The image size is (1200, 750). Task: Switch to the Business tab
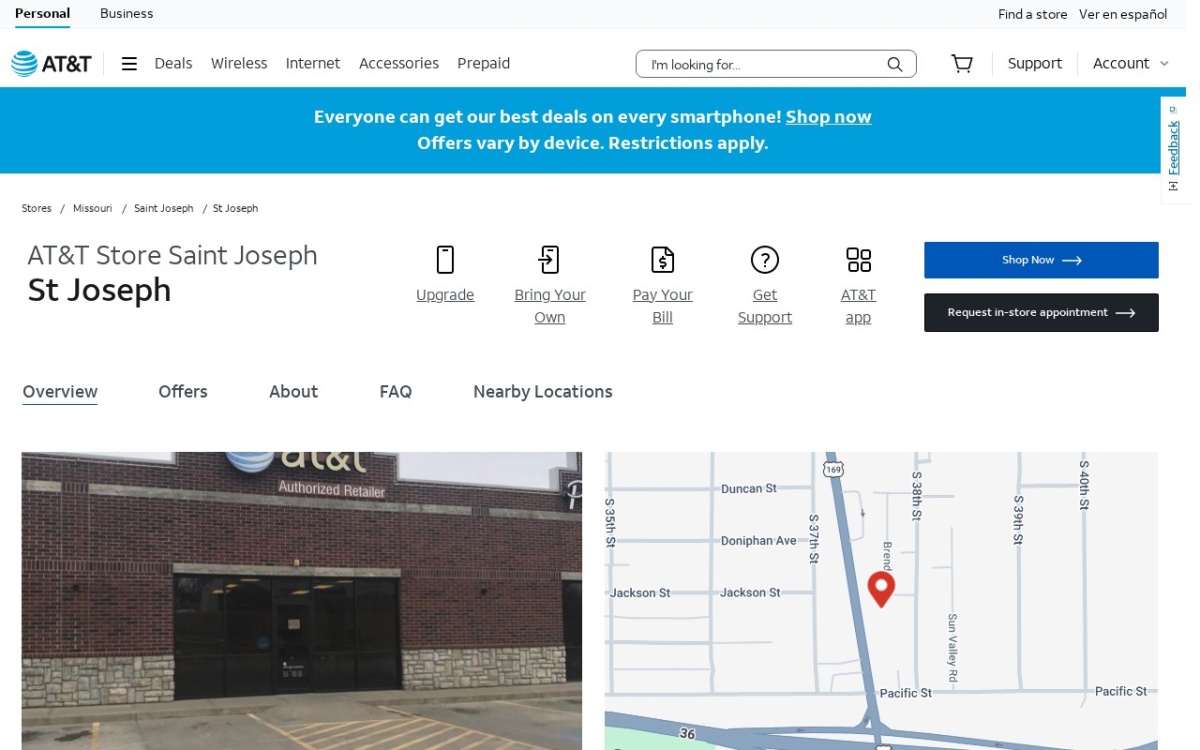pyautogui.click(x=127, y=14)
